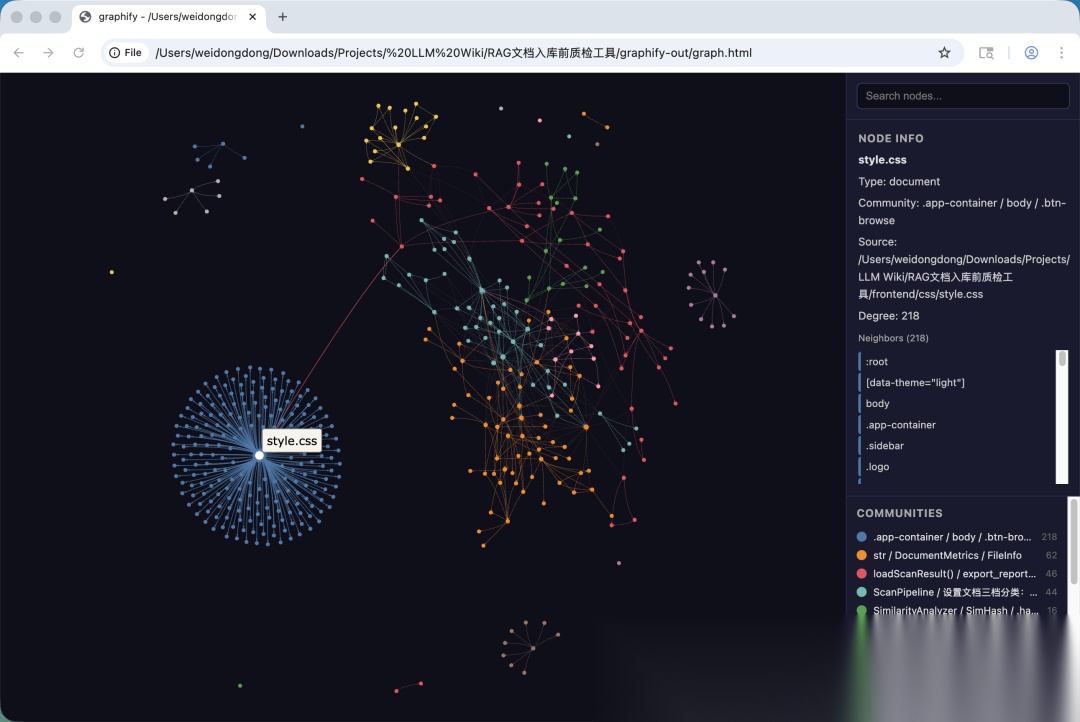Click orange swatch of DocumentMetrics community

point(862,555)
